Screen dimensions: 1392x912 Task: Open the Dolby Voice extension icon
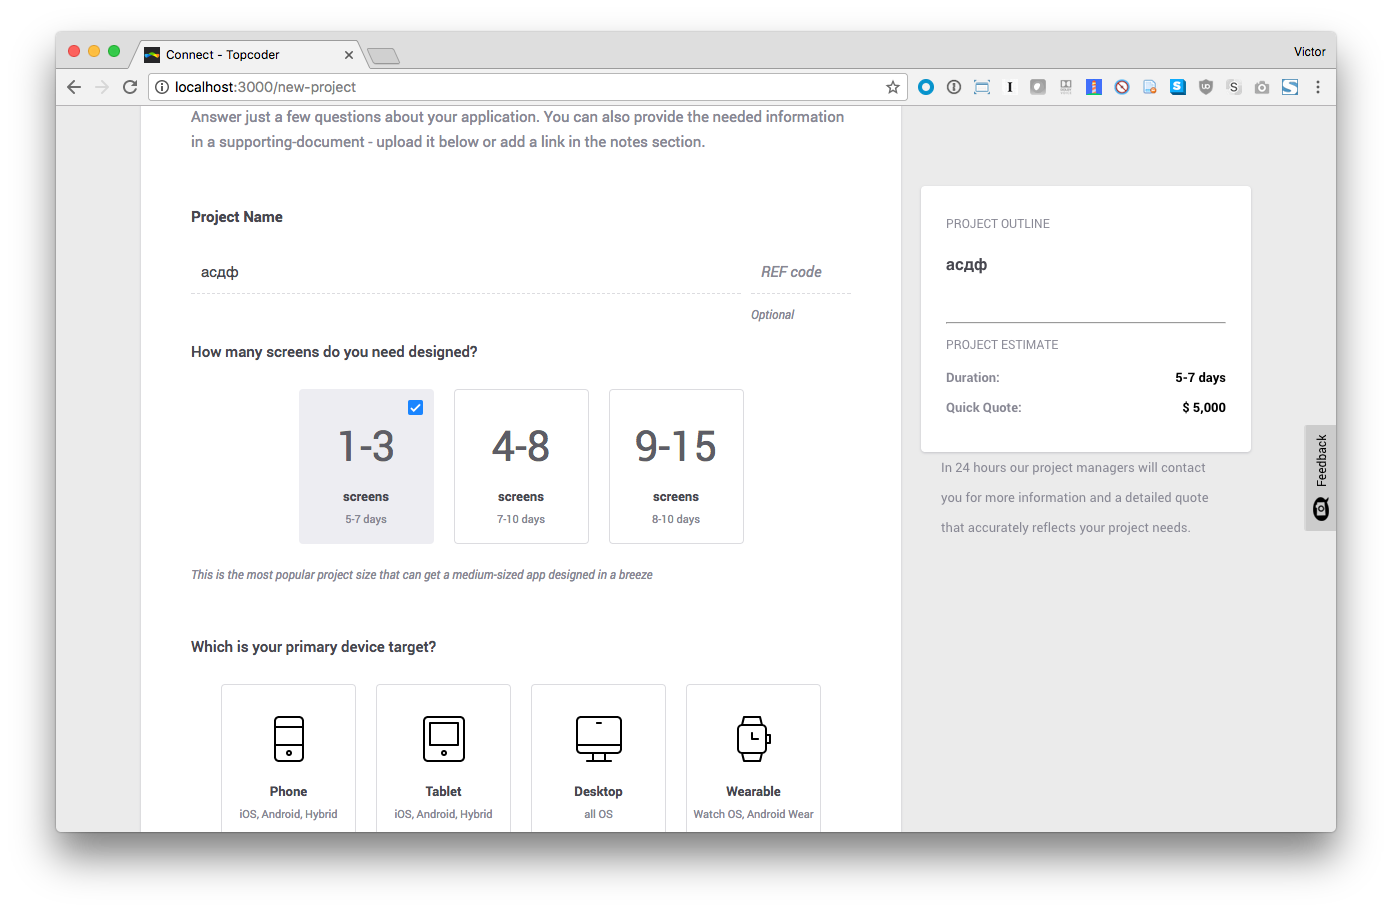point(1066,87)
